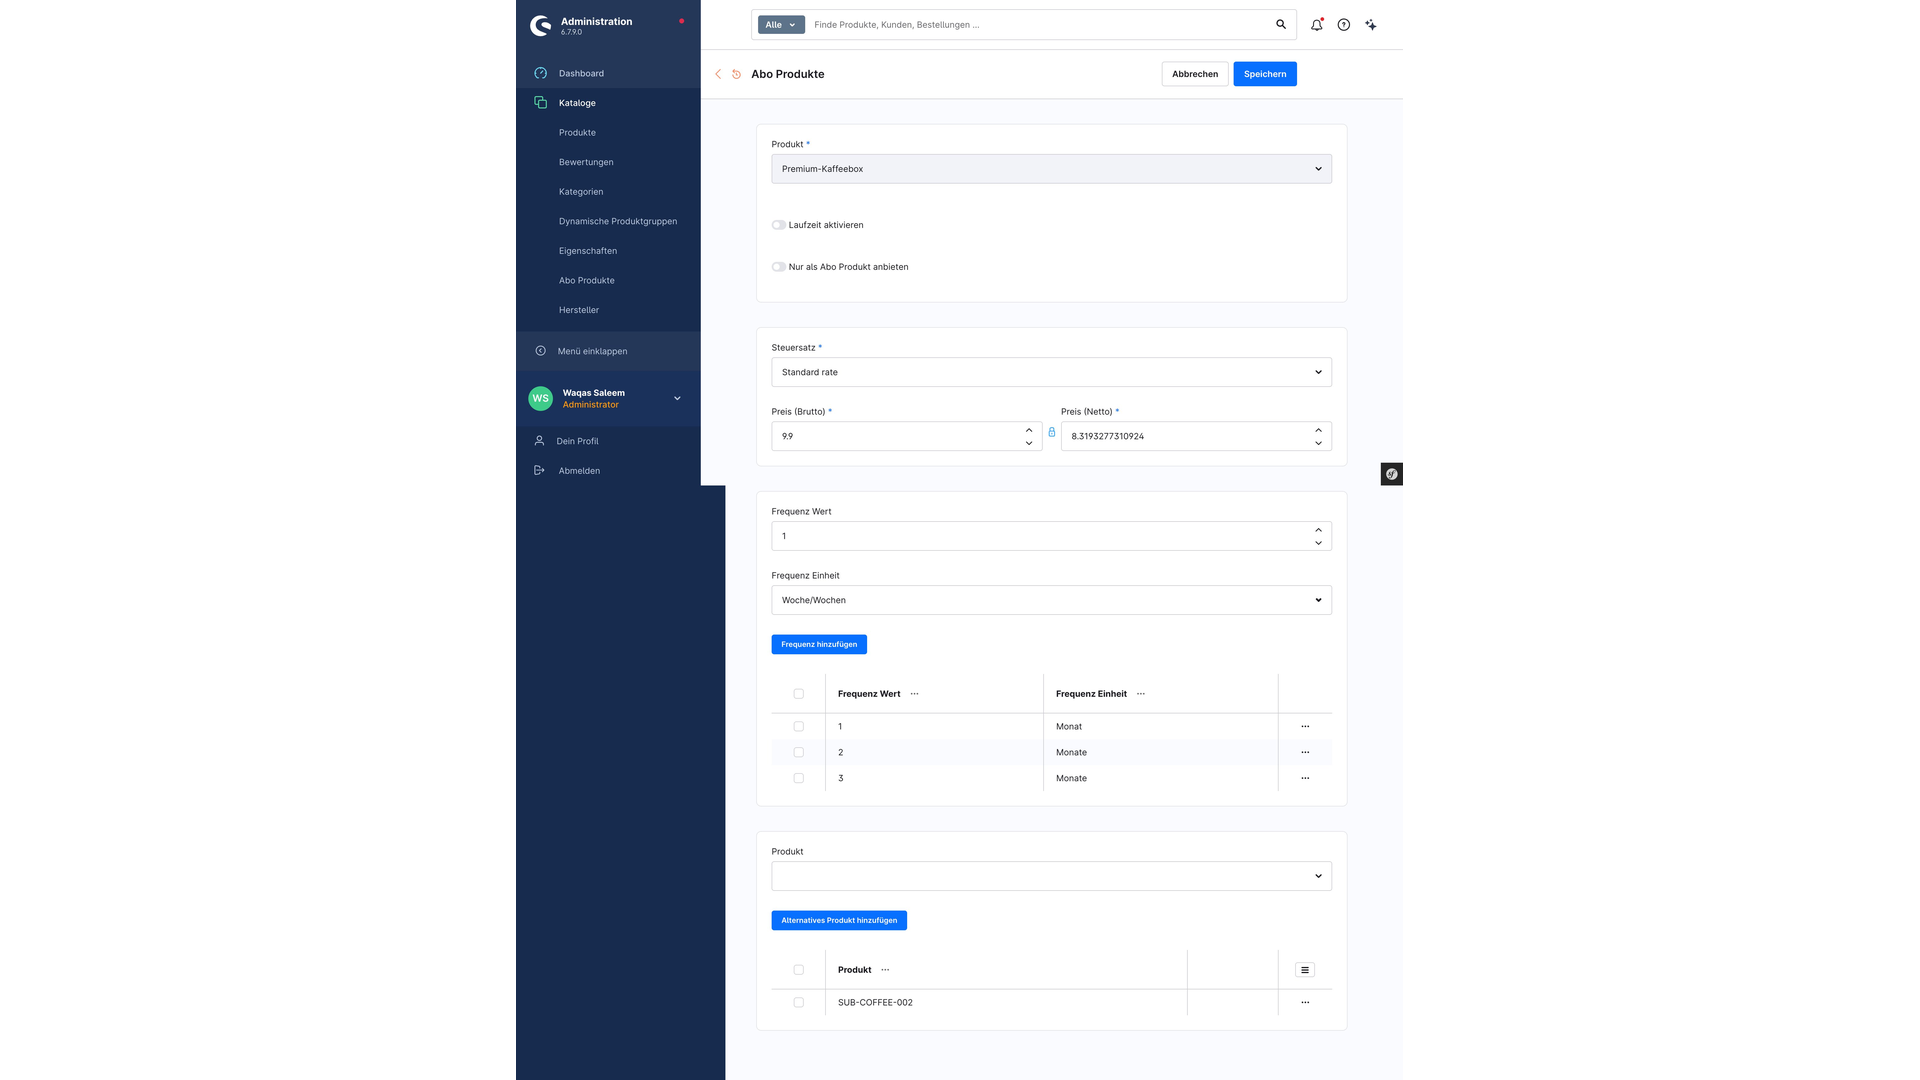Viewport: 1920px width, 1080px height.
Task: Select all frequency rows checkbox
Action: [x=798, y=694]
